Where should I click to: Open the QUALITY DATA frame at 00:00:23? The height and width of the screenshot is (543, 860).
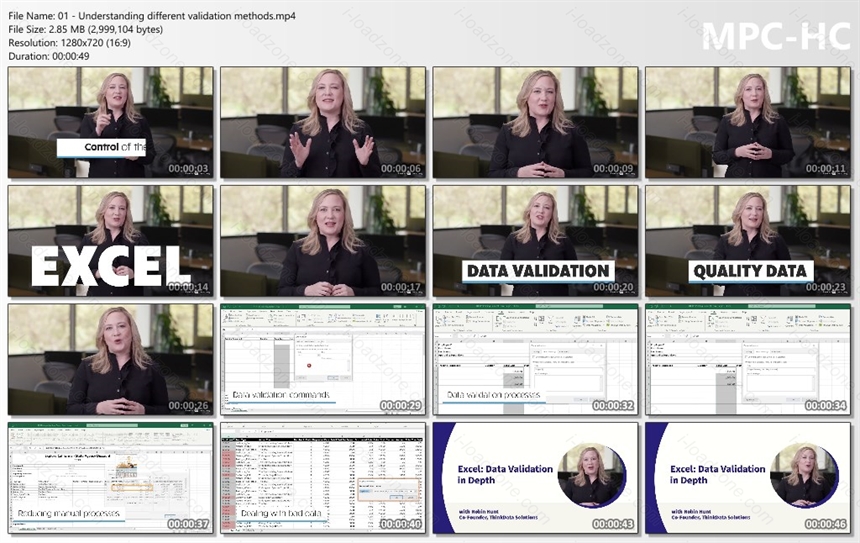pyautogui.click(x=748, y=241)
